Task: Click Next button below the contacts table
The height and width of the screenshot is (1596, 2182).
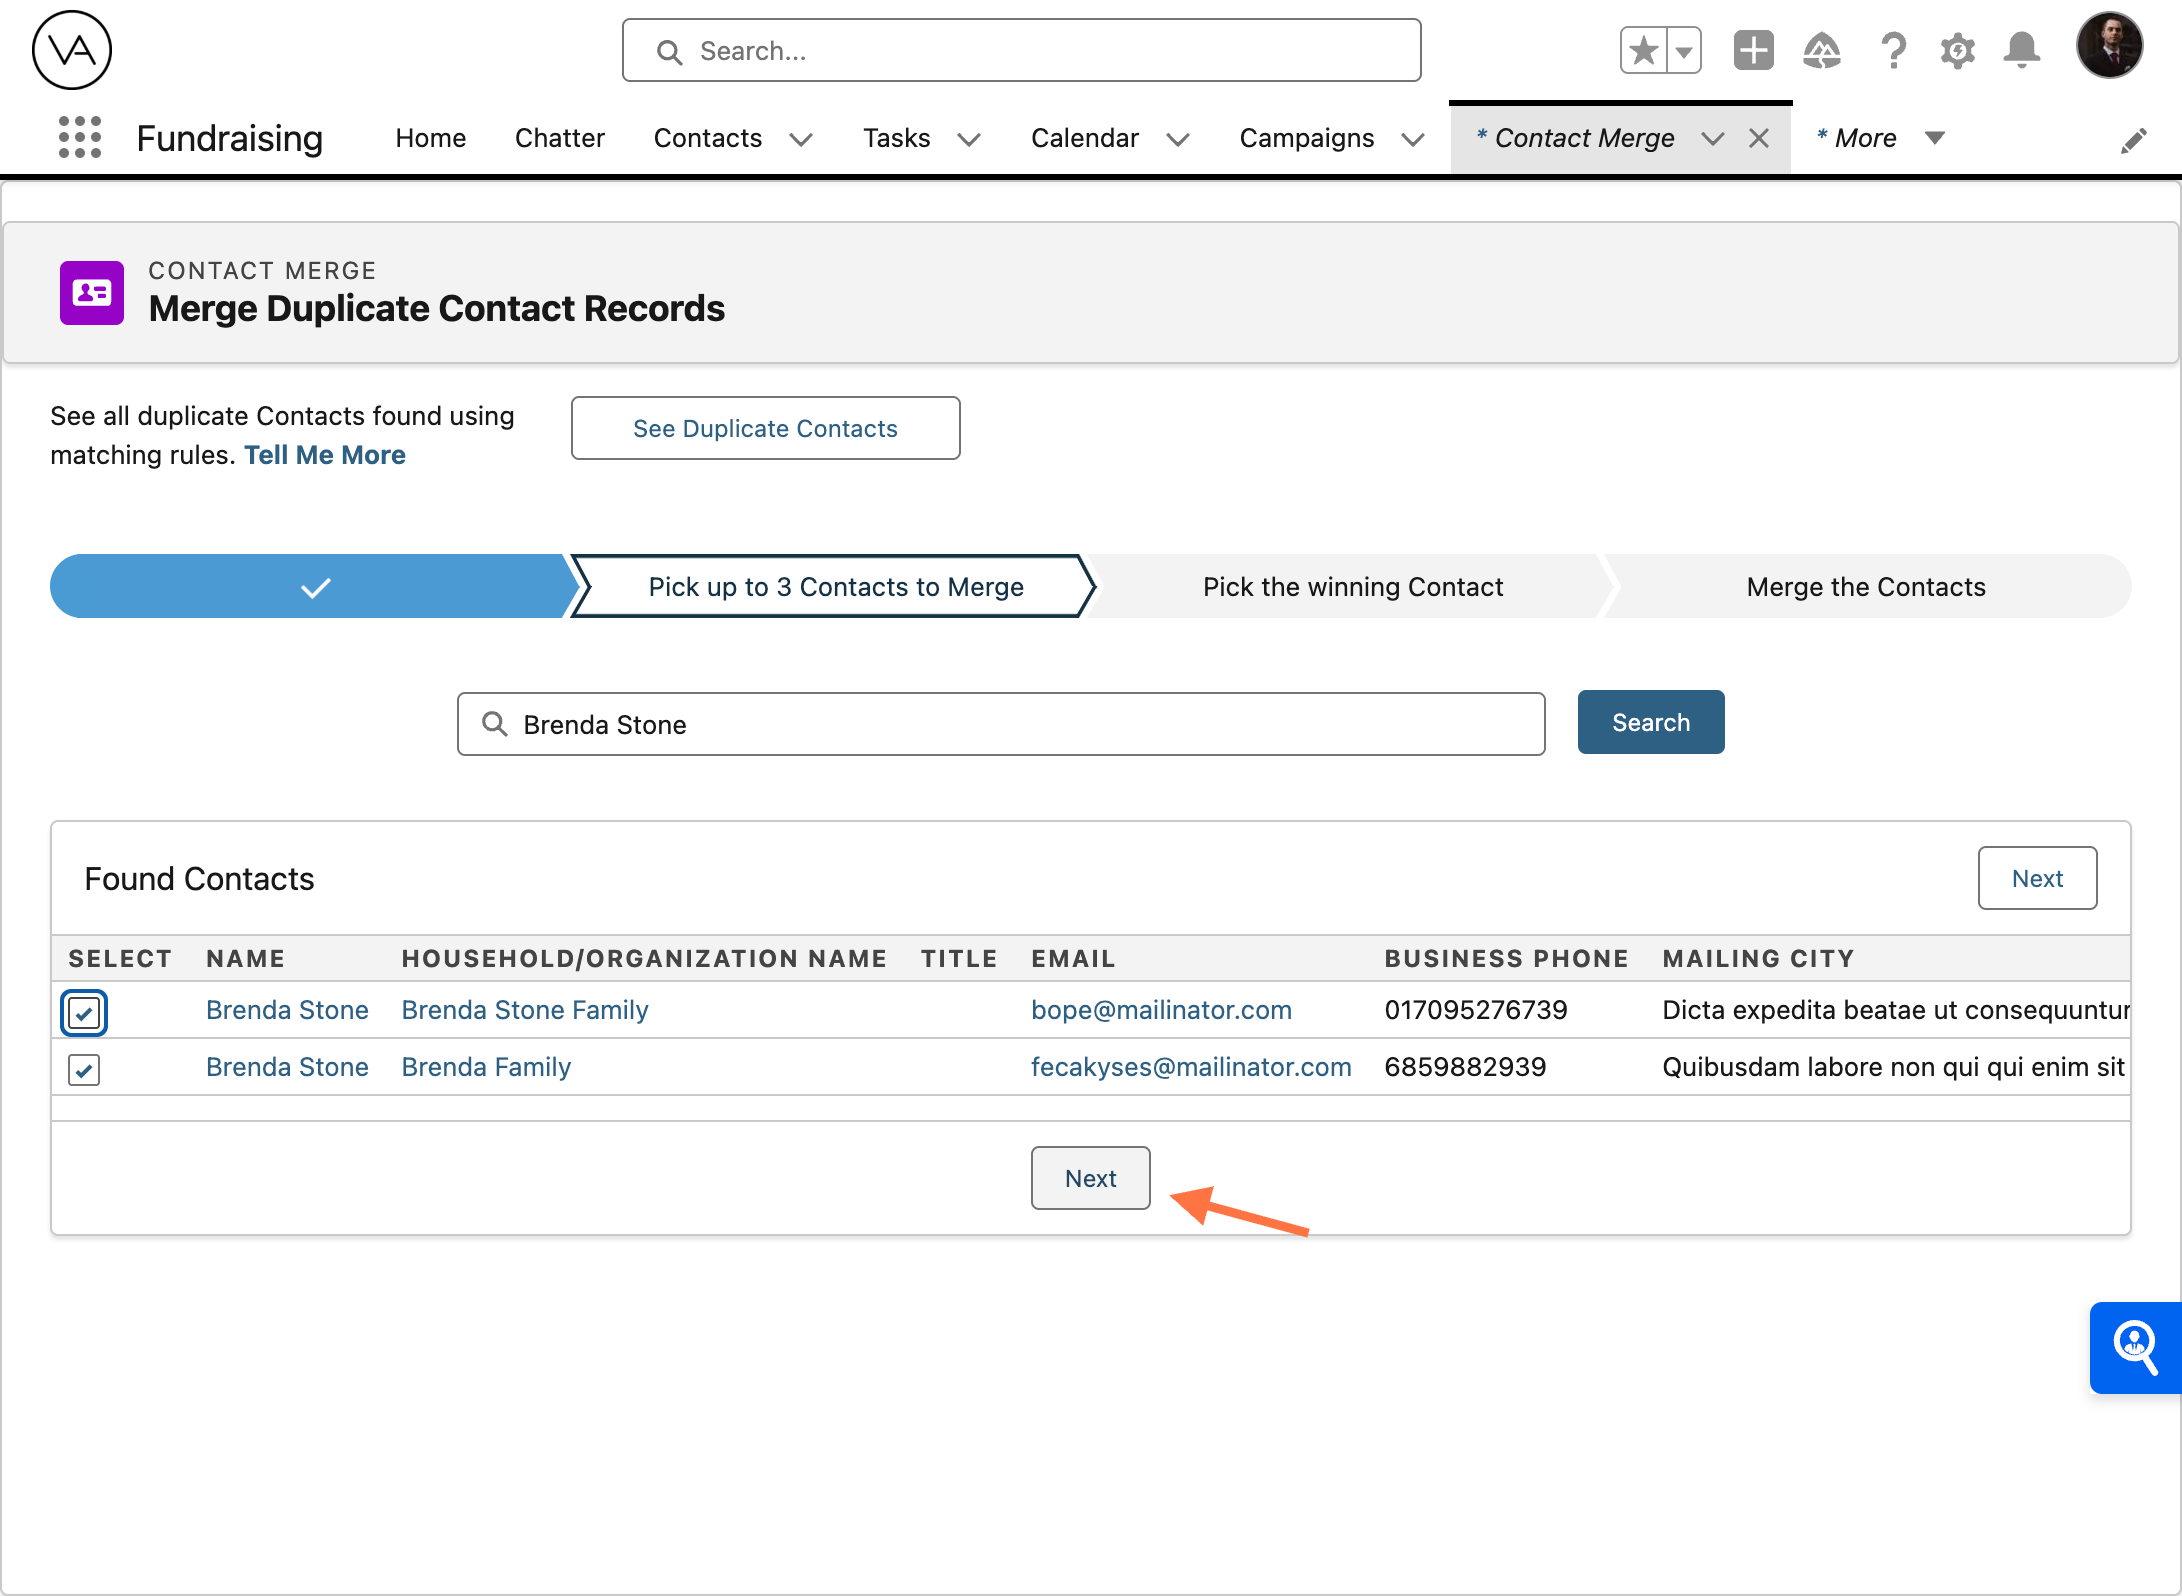Action: [x=1090, y=1178]
